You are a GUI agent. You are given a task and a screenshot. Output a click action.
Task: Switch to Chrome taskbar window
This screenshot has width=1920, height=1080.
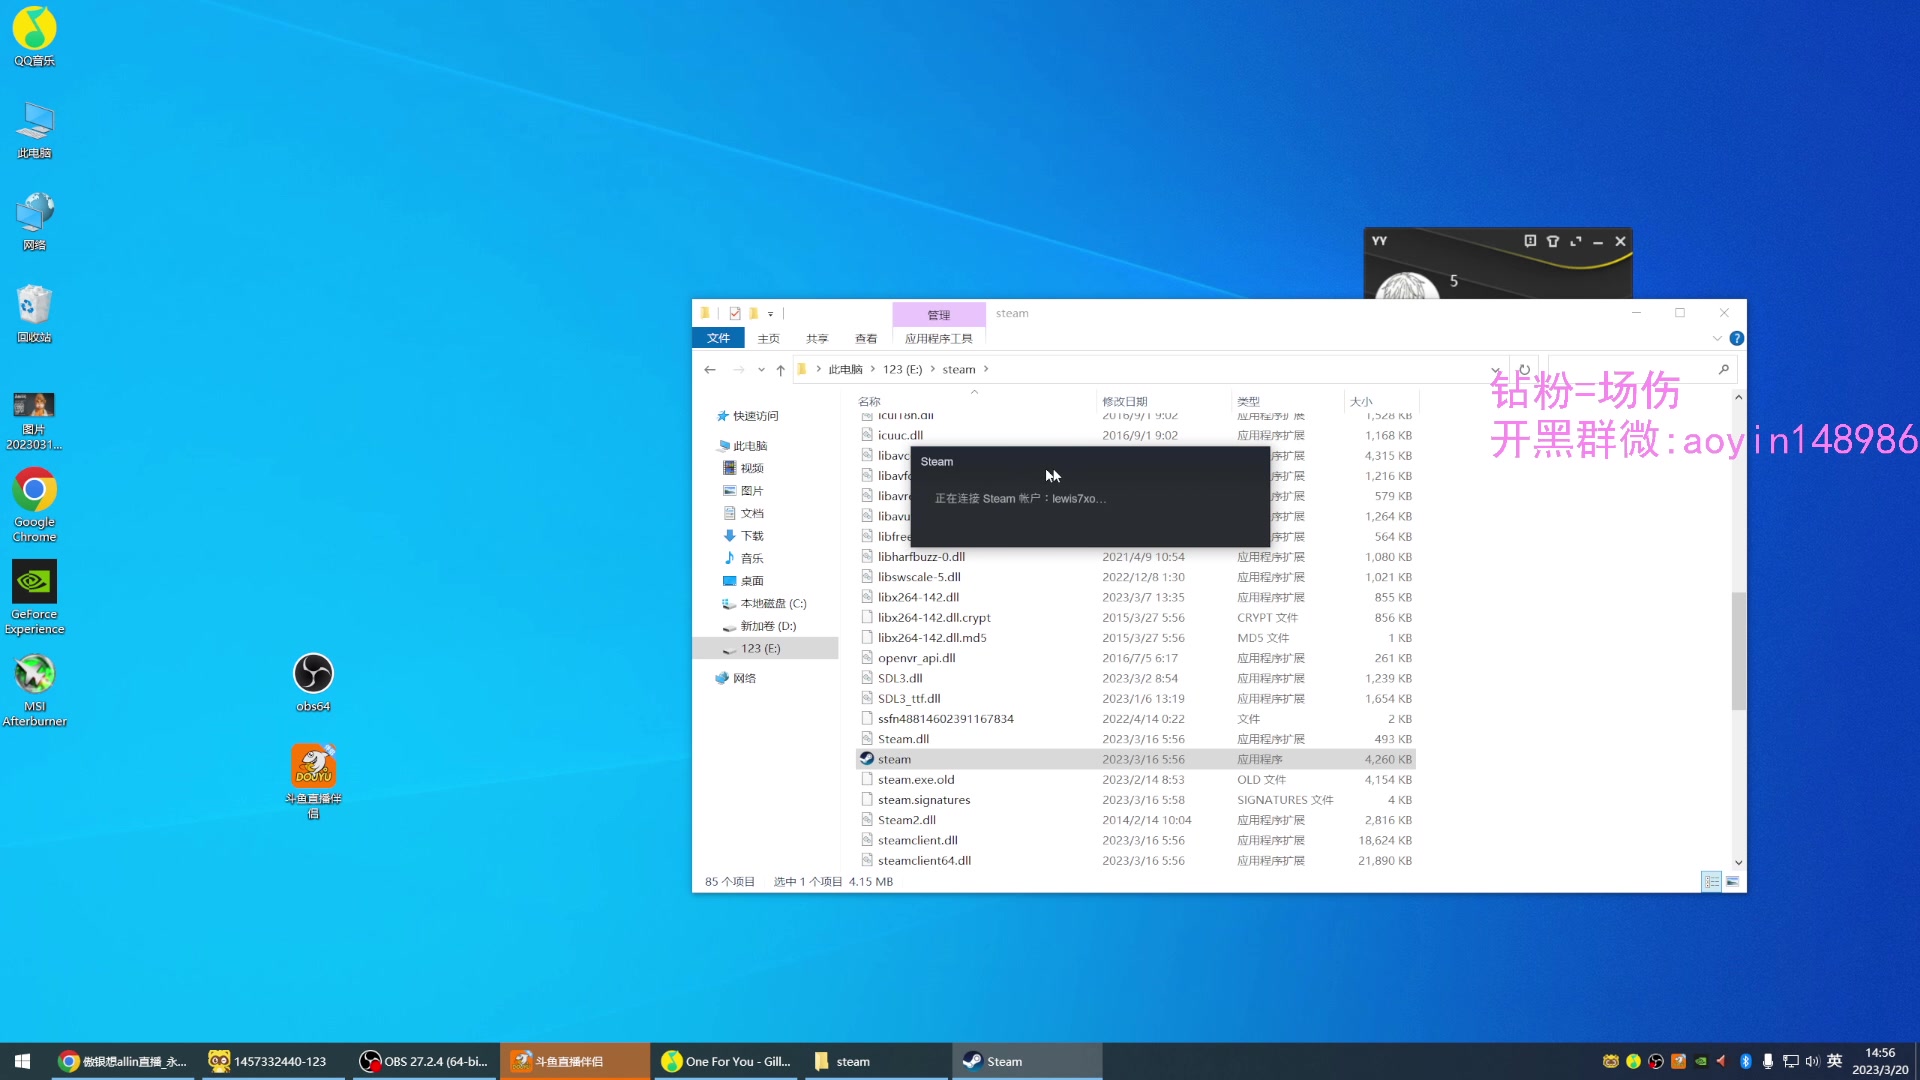[124, 1061]
